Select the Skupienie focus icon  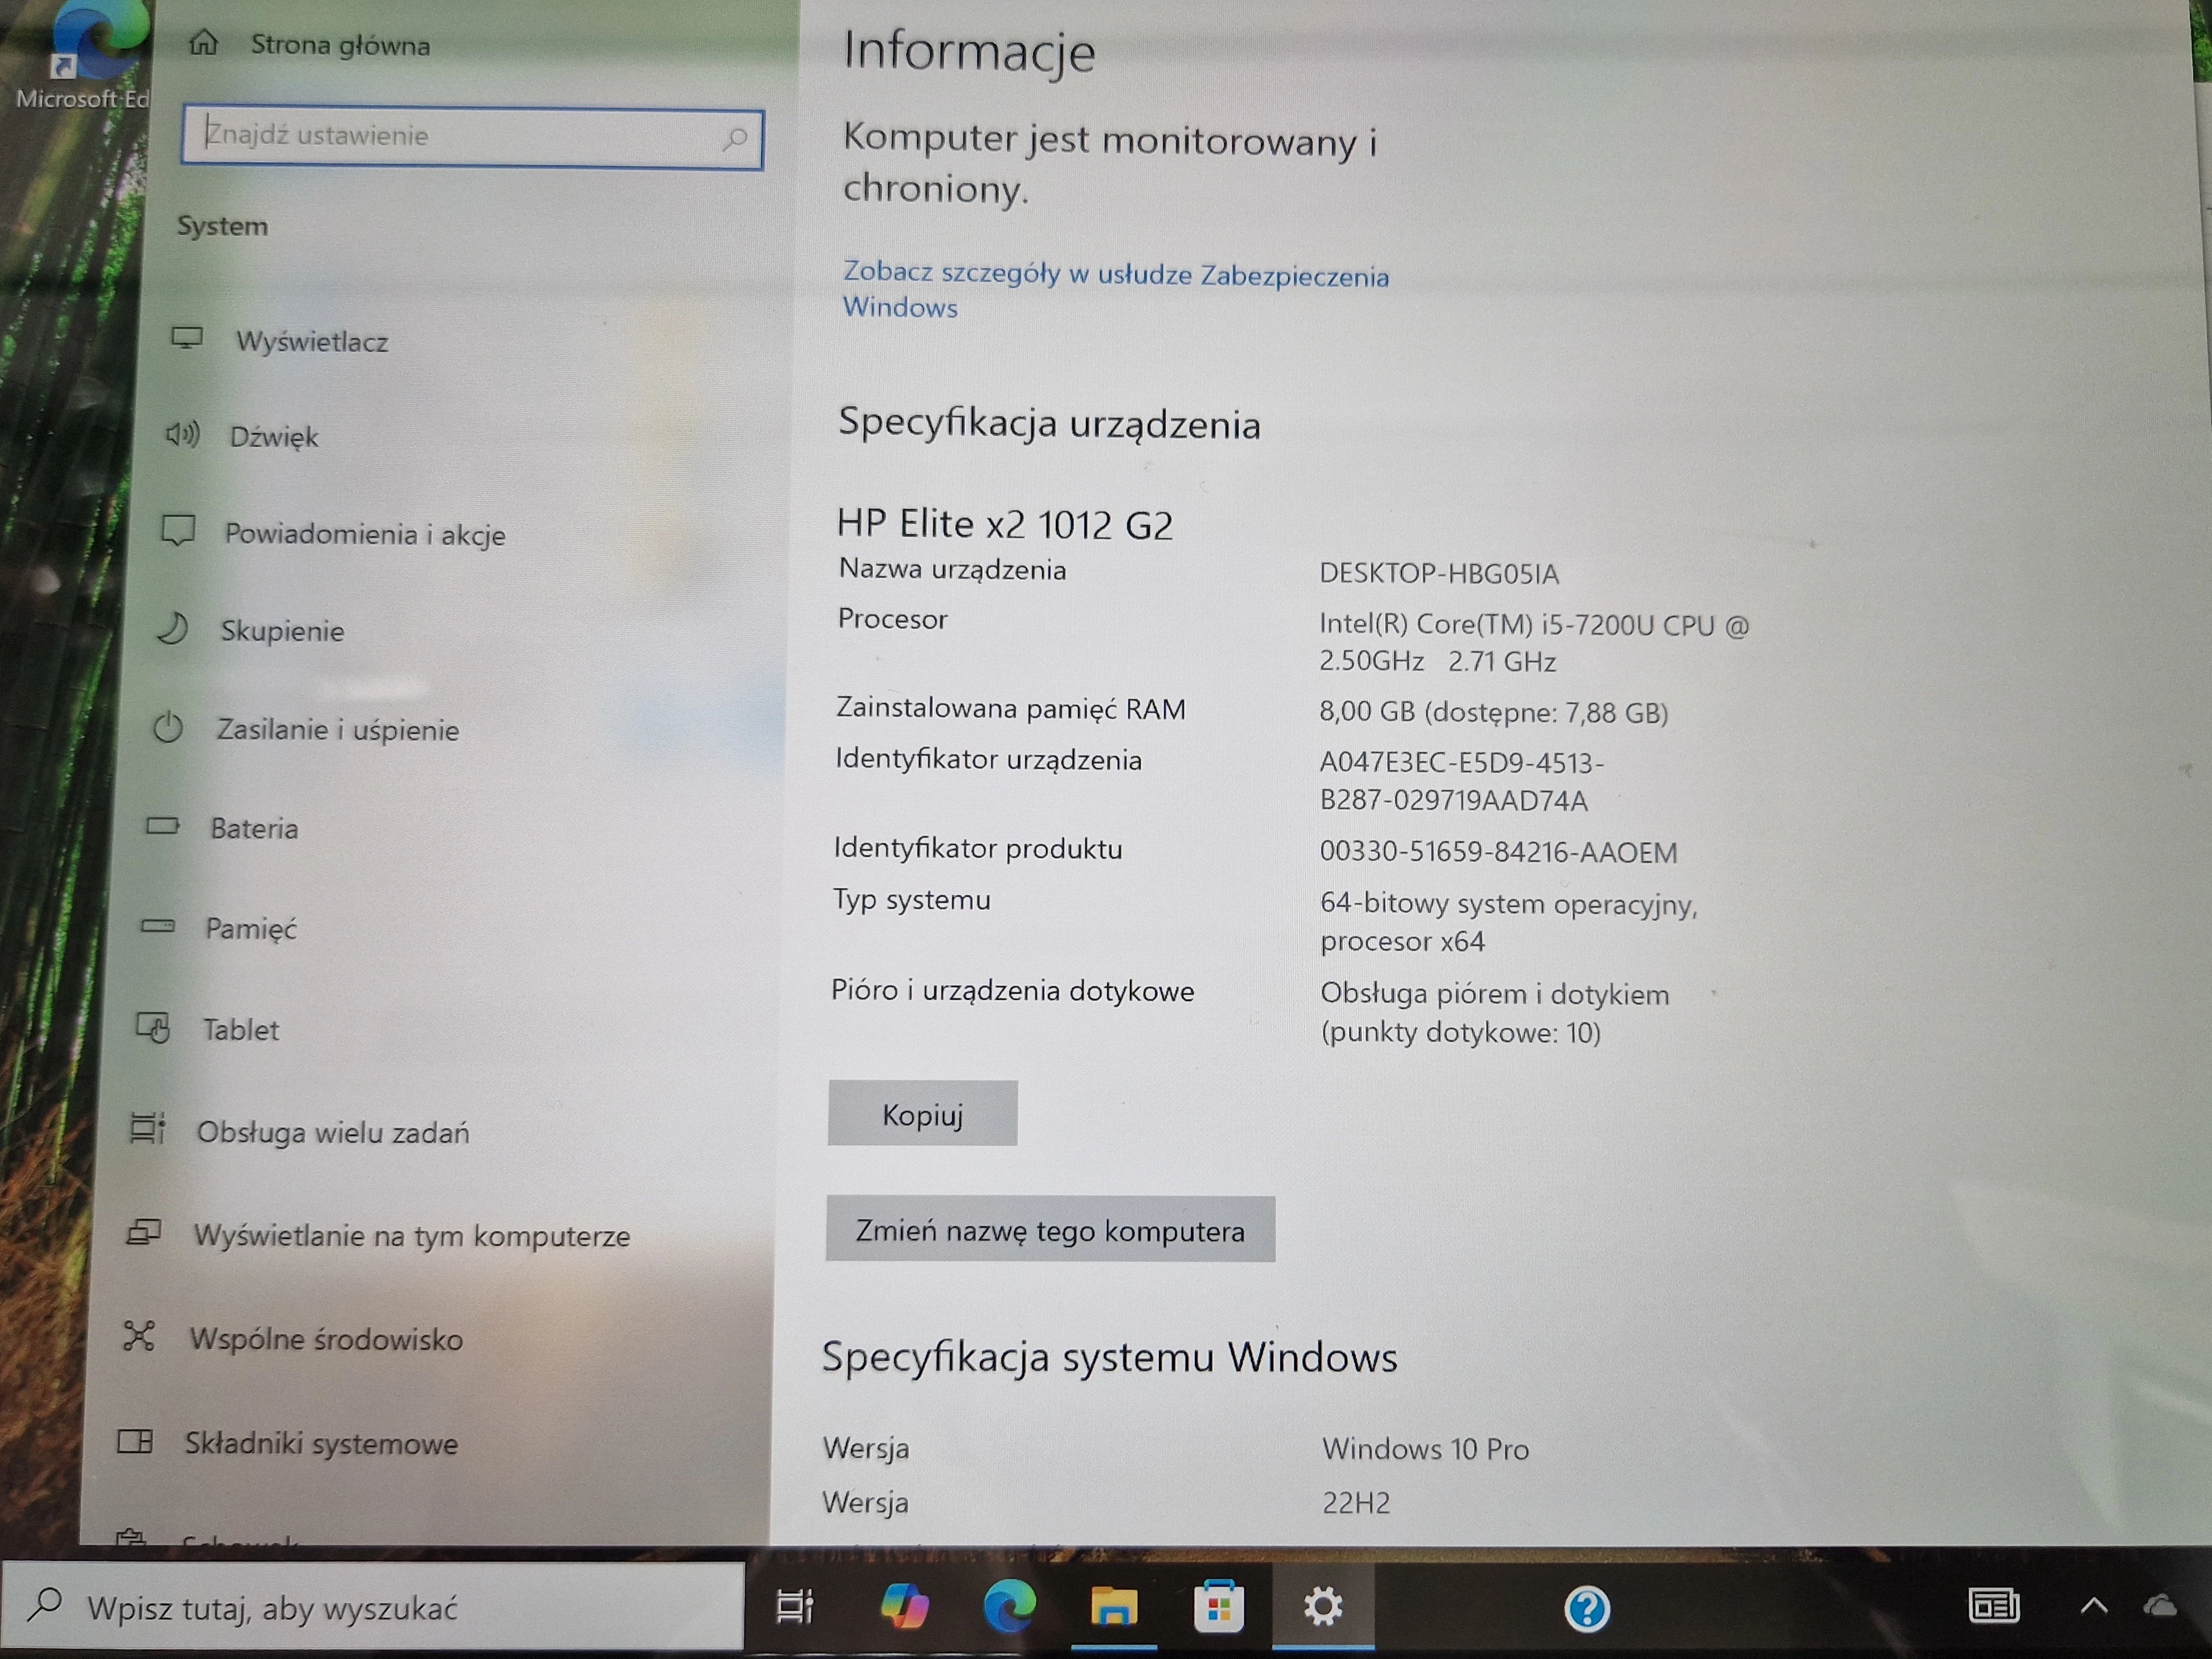(175, 630)
